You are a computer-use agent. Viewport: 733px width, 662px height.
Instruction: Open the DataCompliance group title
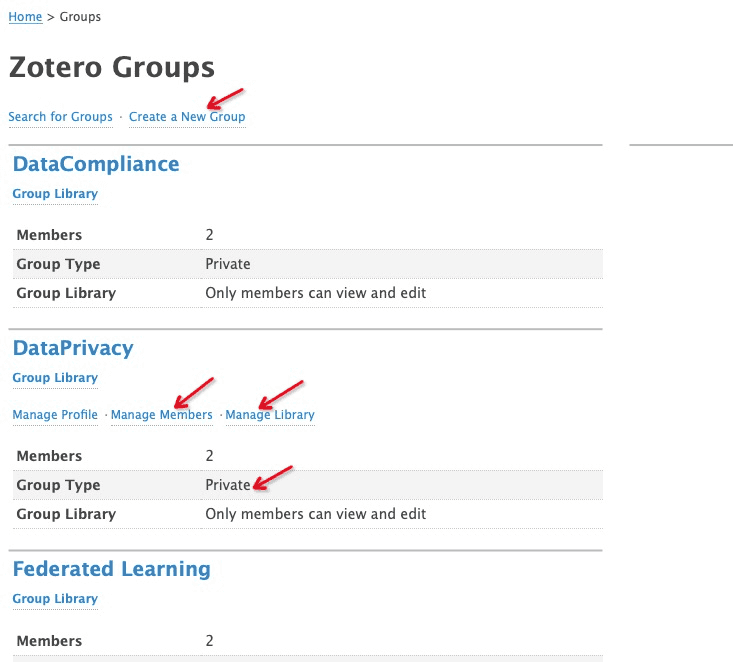coord(96,164)
